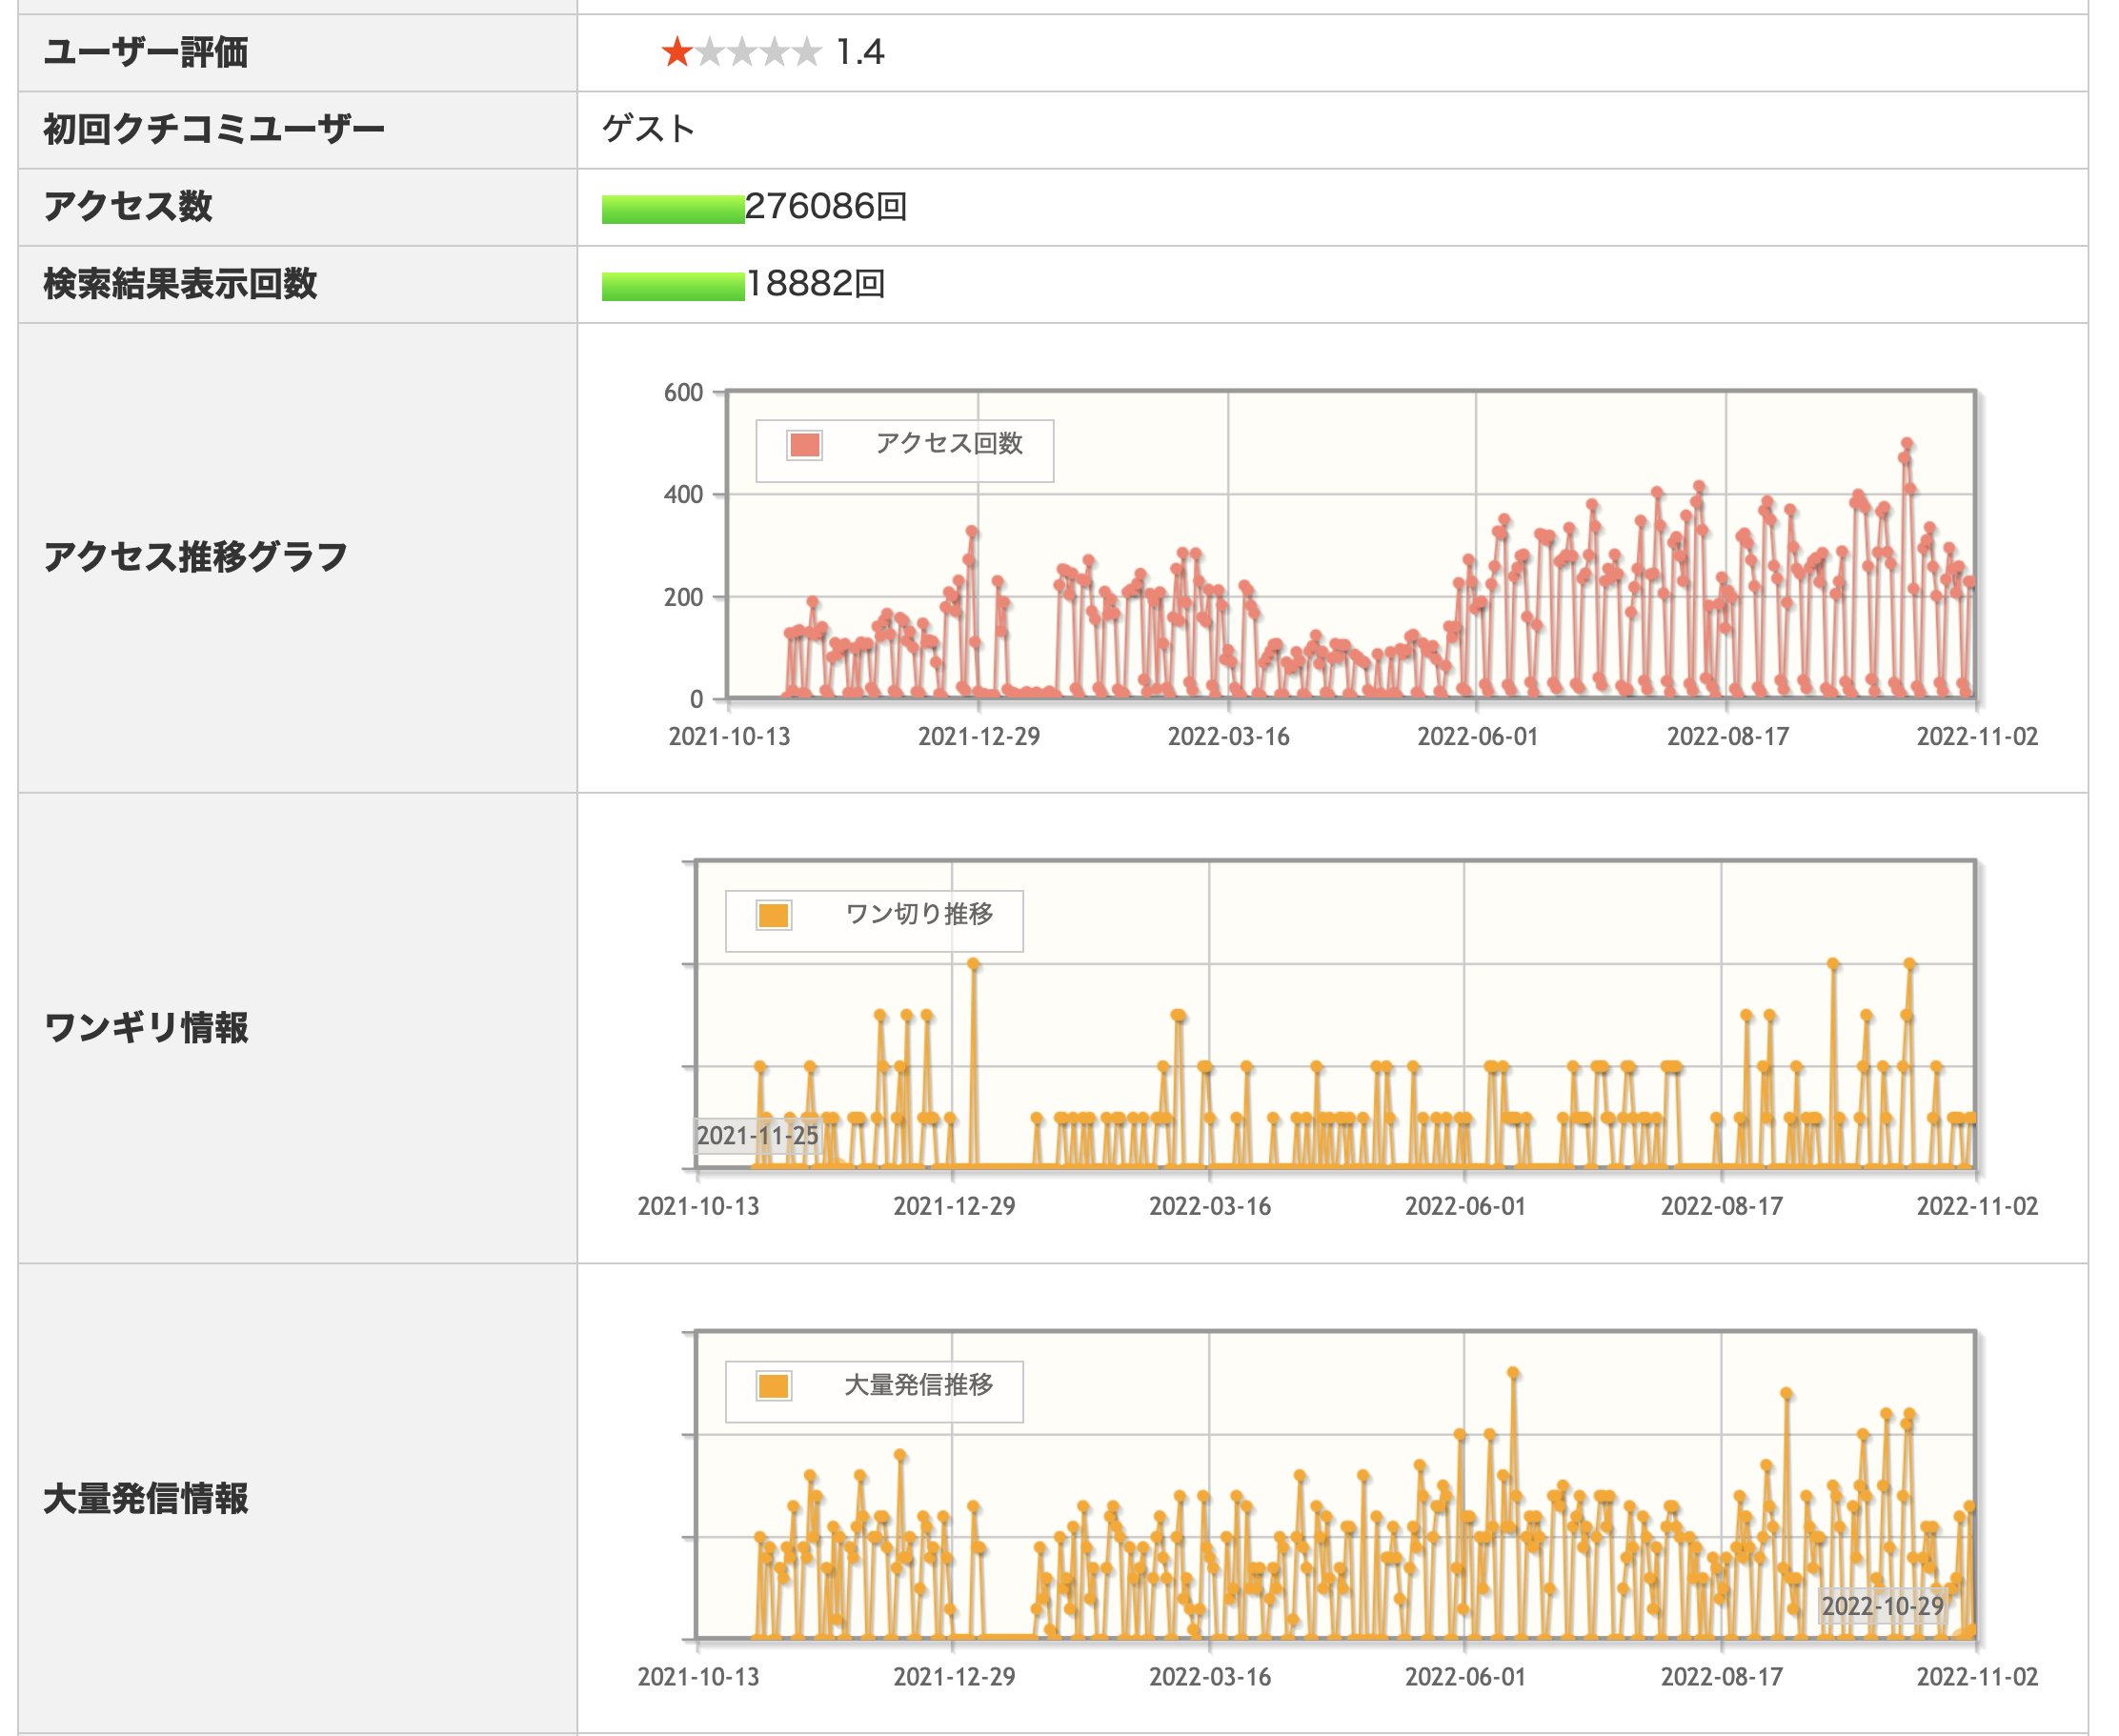
Task: Click the 2021-11-25 tooltip in ワンギリ chart
Action: [757, 1136]
